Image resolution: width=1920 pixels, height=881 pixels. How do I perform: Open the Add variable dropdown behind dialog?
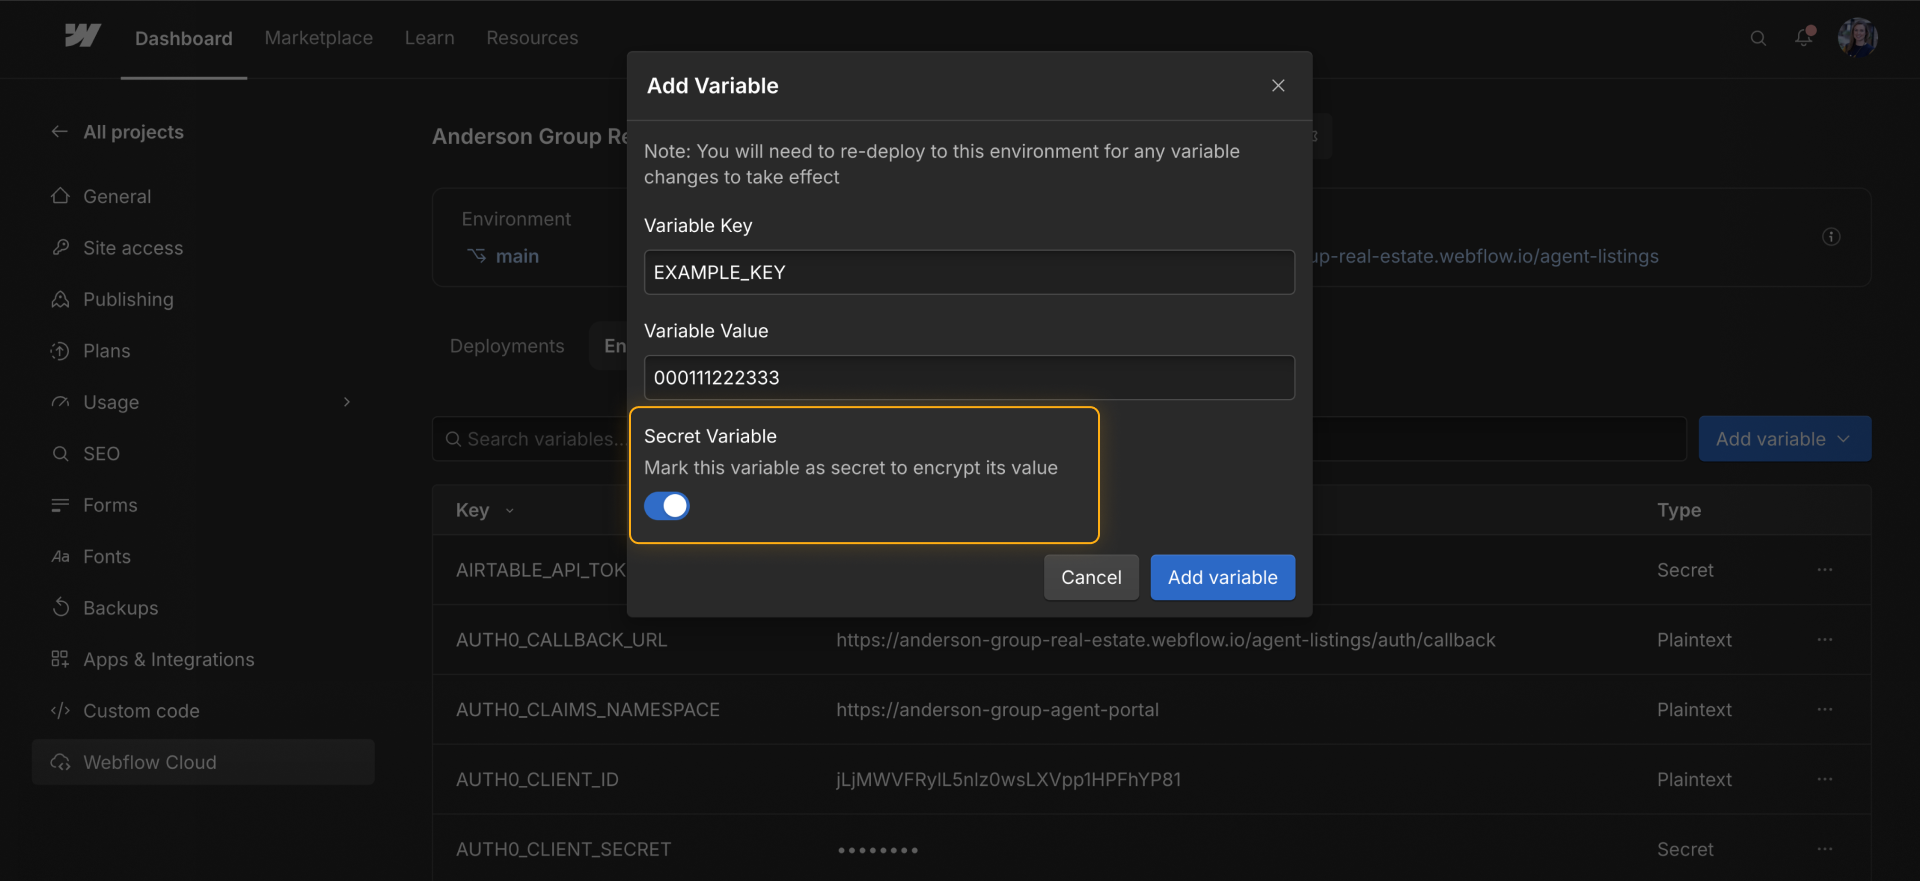click(x=1785, y=439)
